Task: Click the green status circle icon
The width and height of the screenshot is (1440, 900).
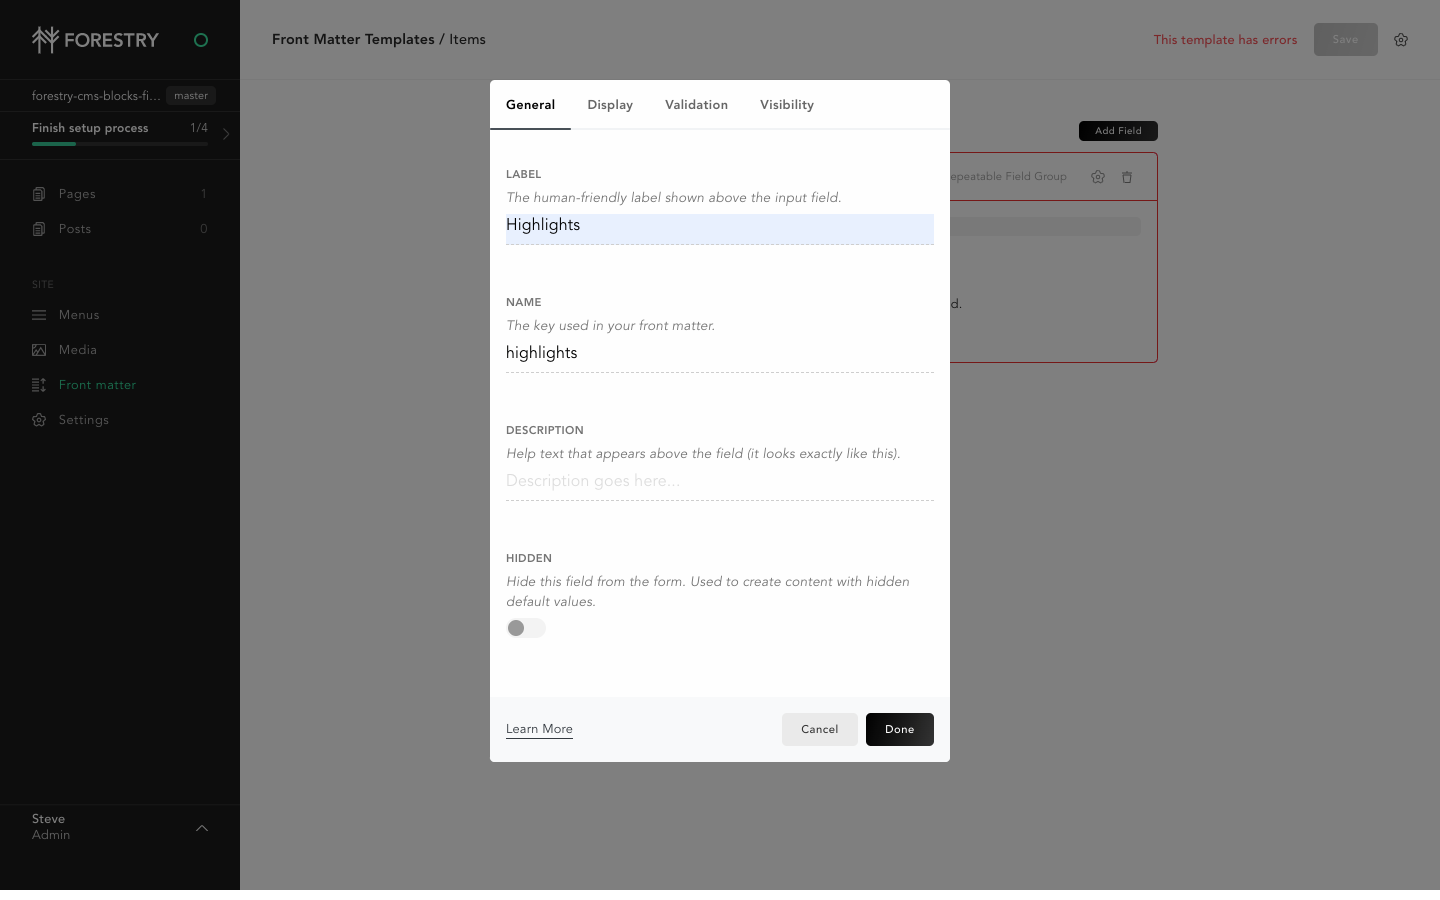Action: point(201,40)
